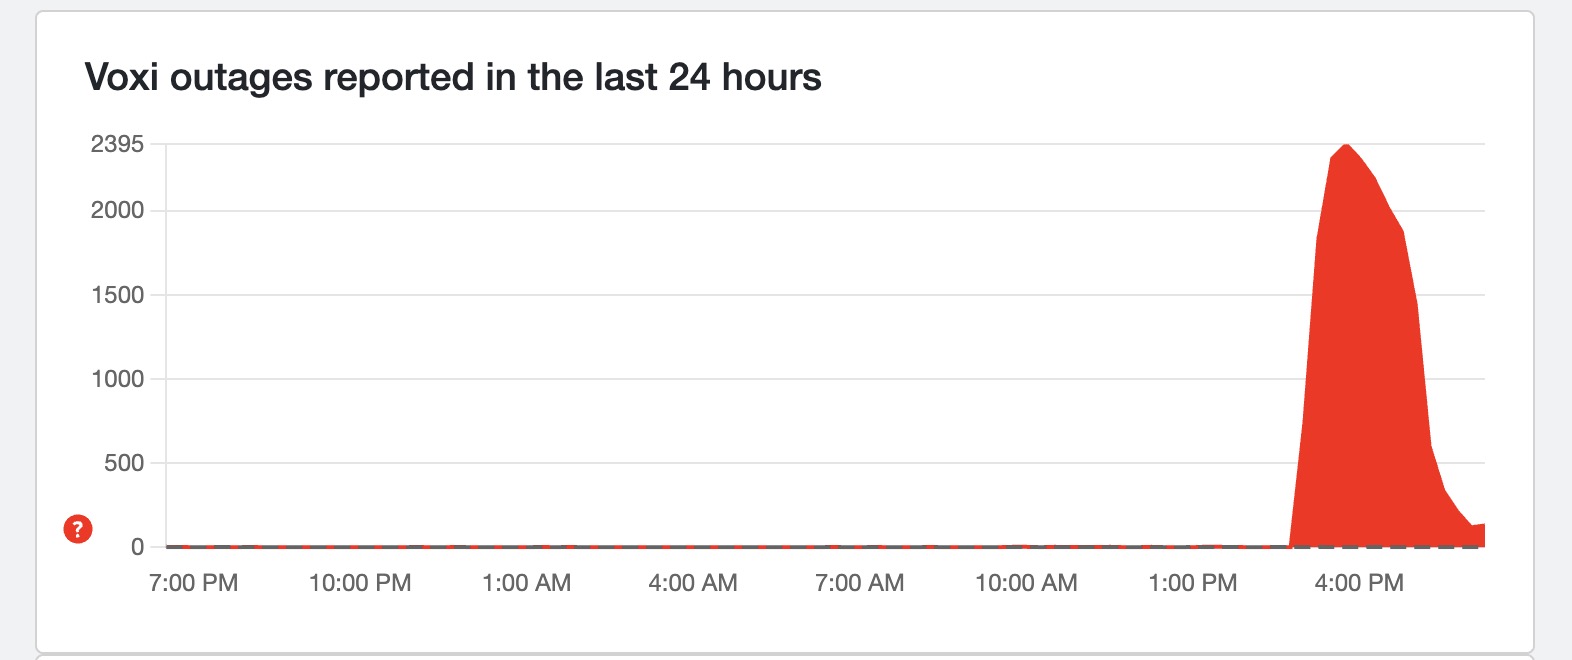Click the peak of the red outage spike
The width and height of the screenshot is (1572, 660).
click(x=1346, y=146)
